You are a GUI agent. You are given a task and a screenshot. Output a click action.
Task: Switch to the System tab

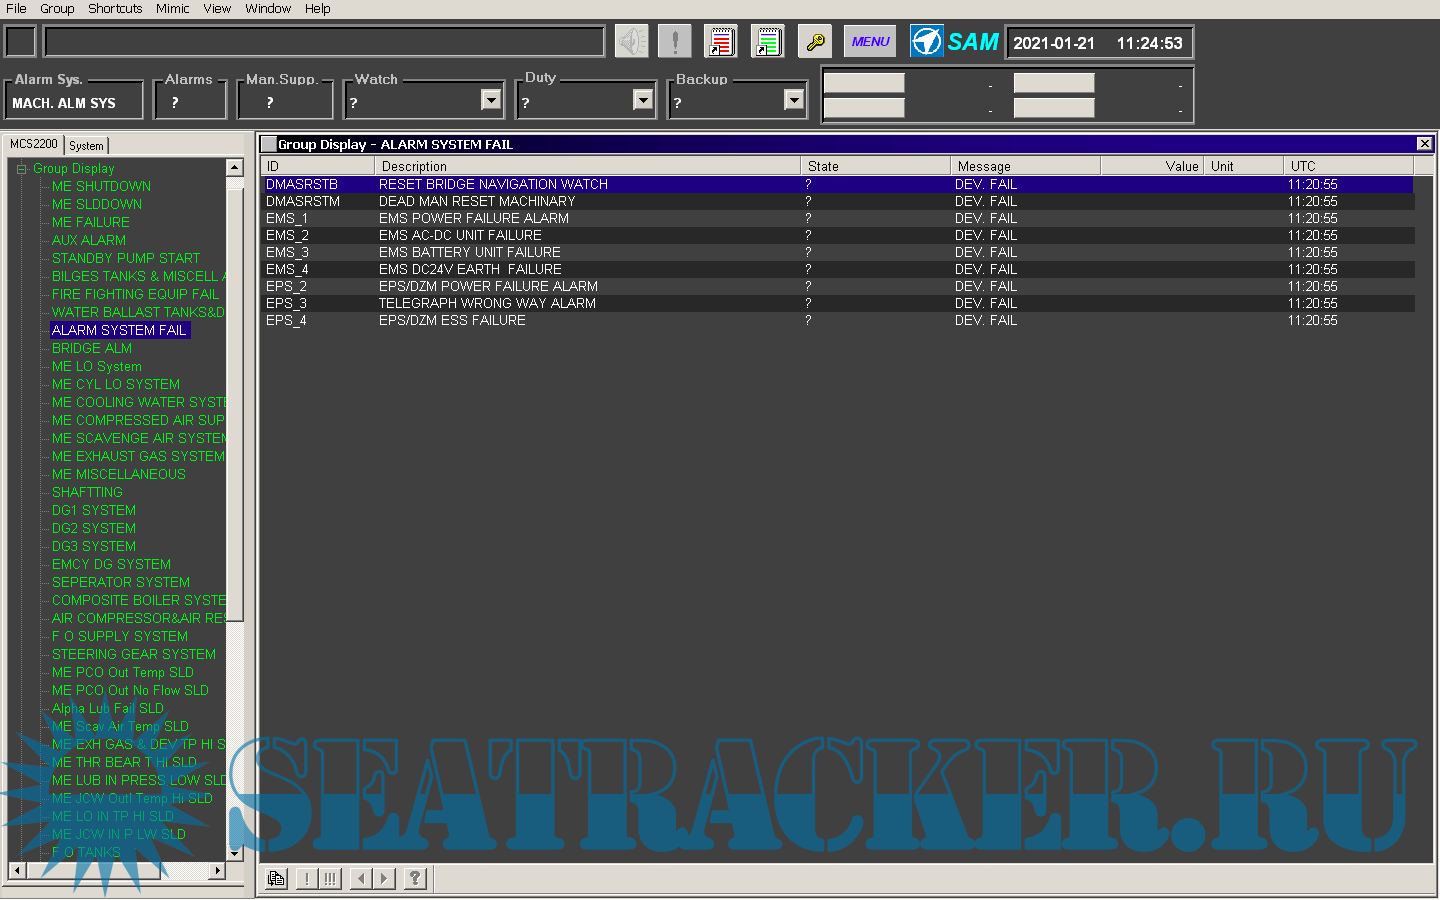pos(86,146)
